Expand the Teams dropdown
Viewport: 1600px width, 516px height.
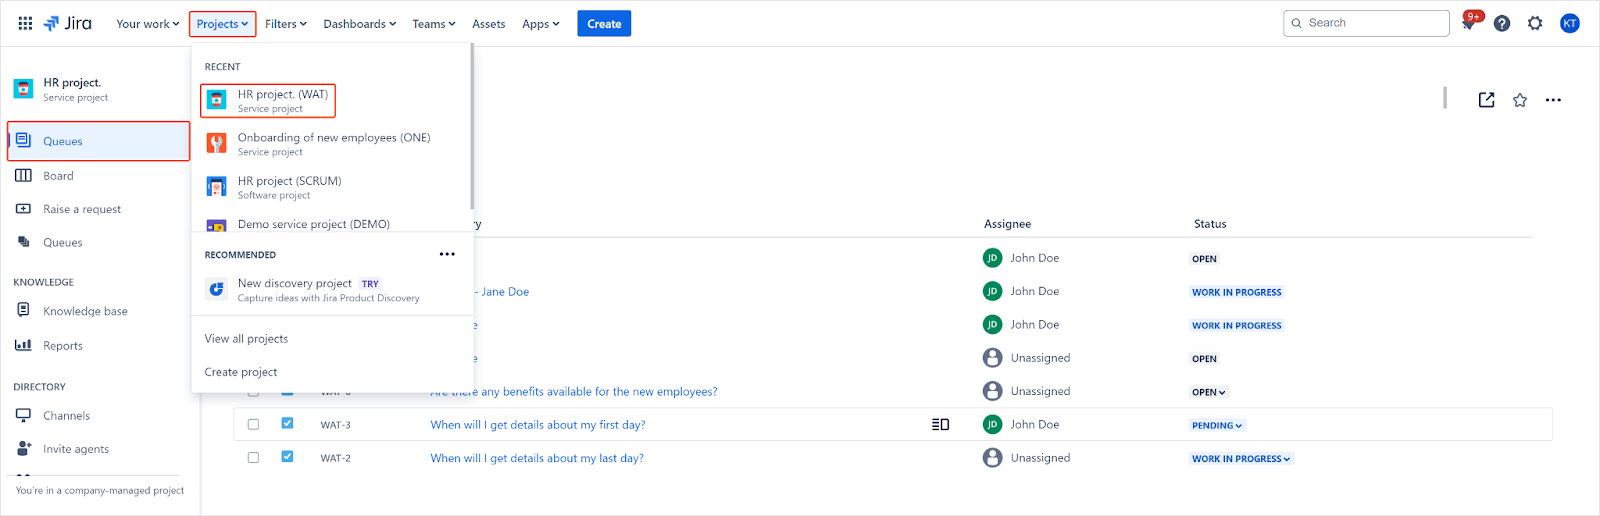(434, 24)
